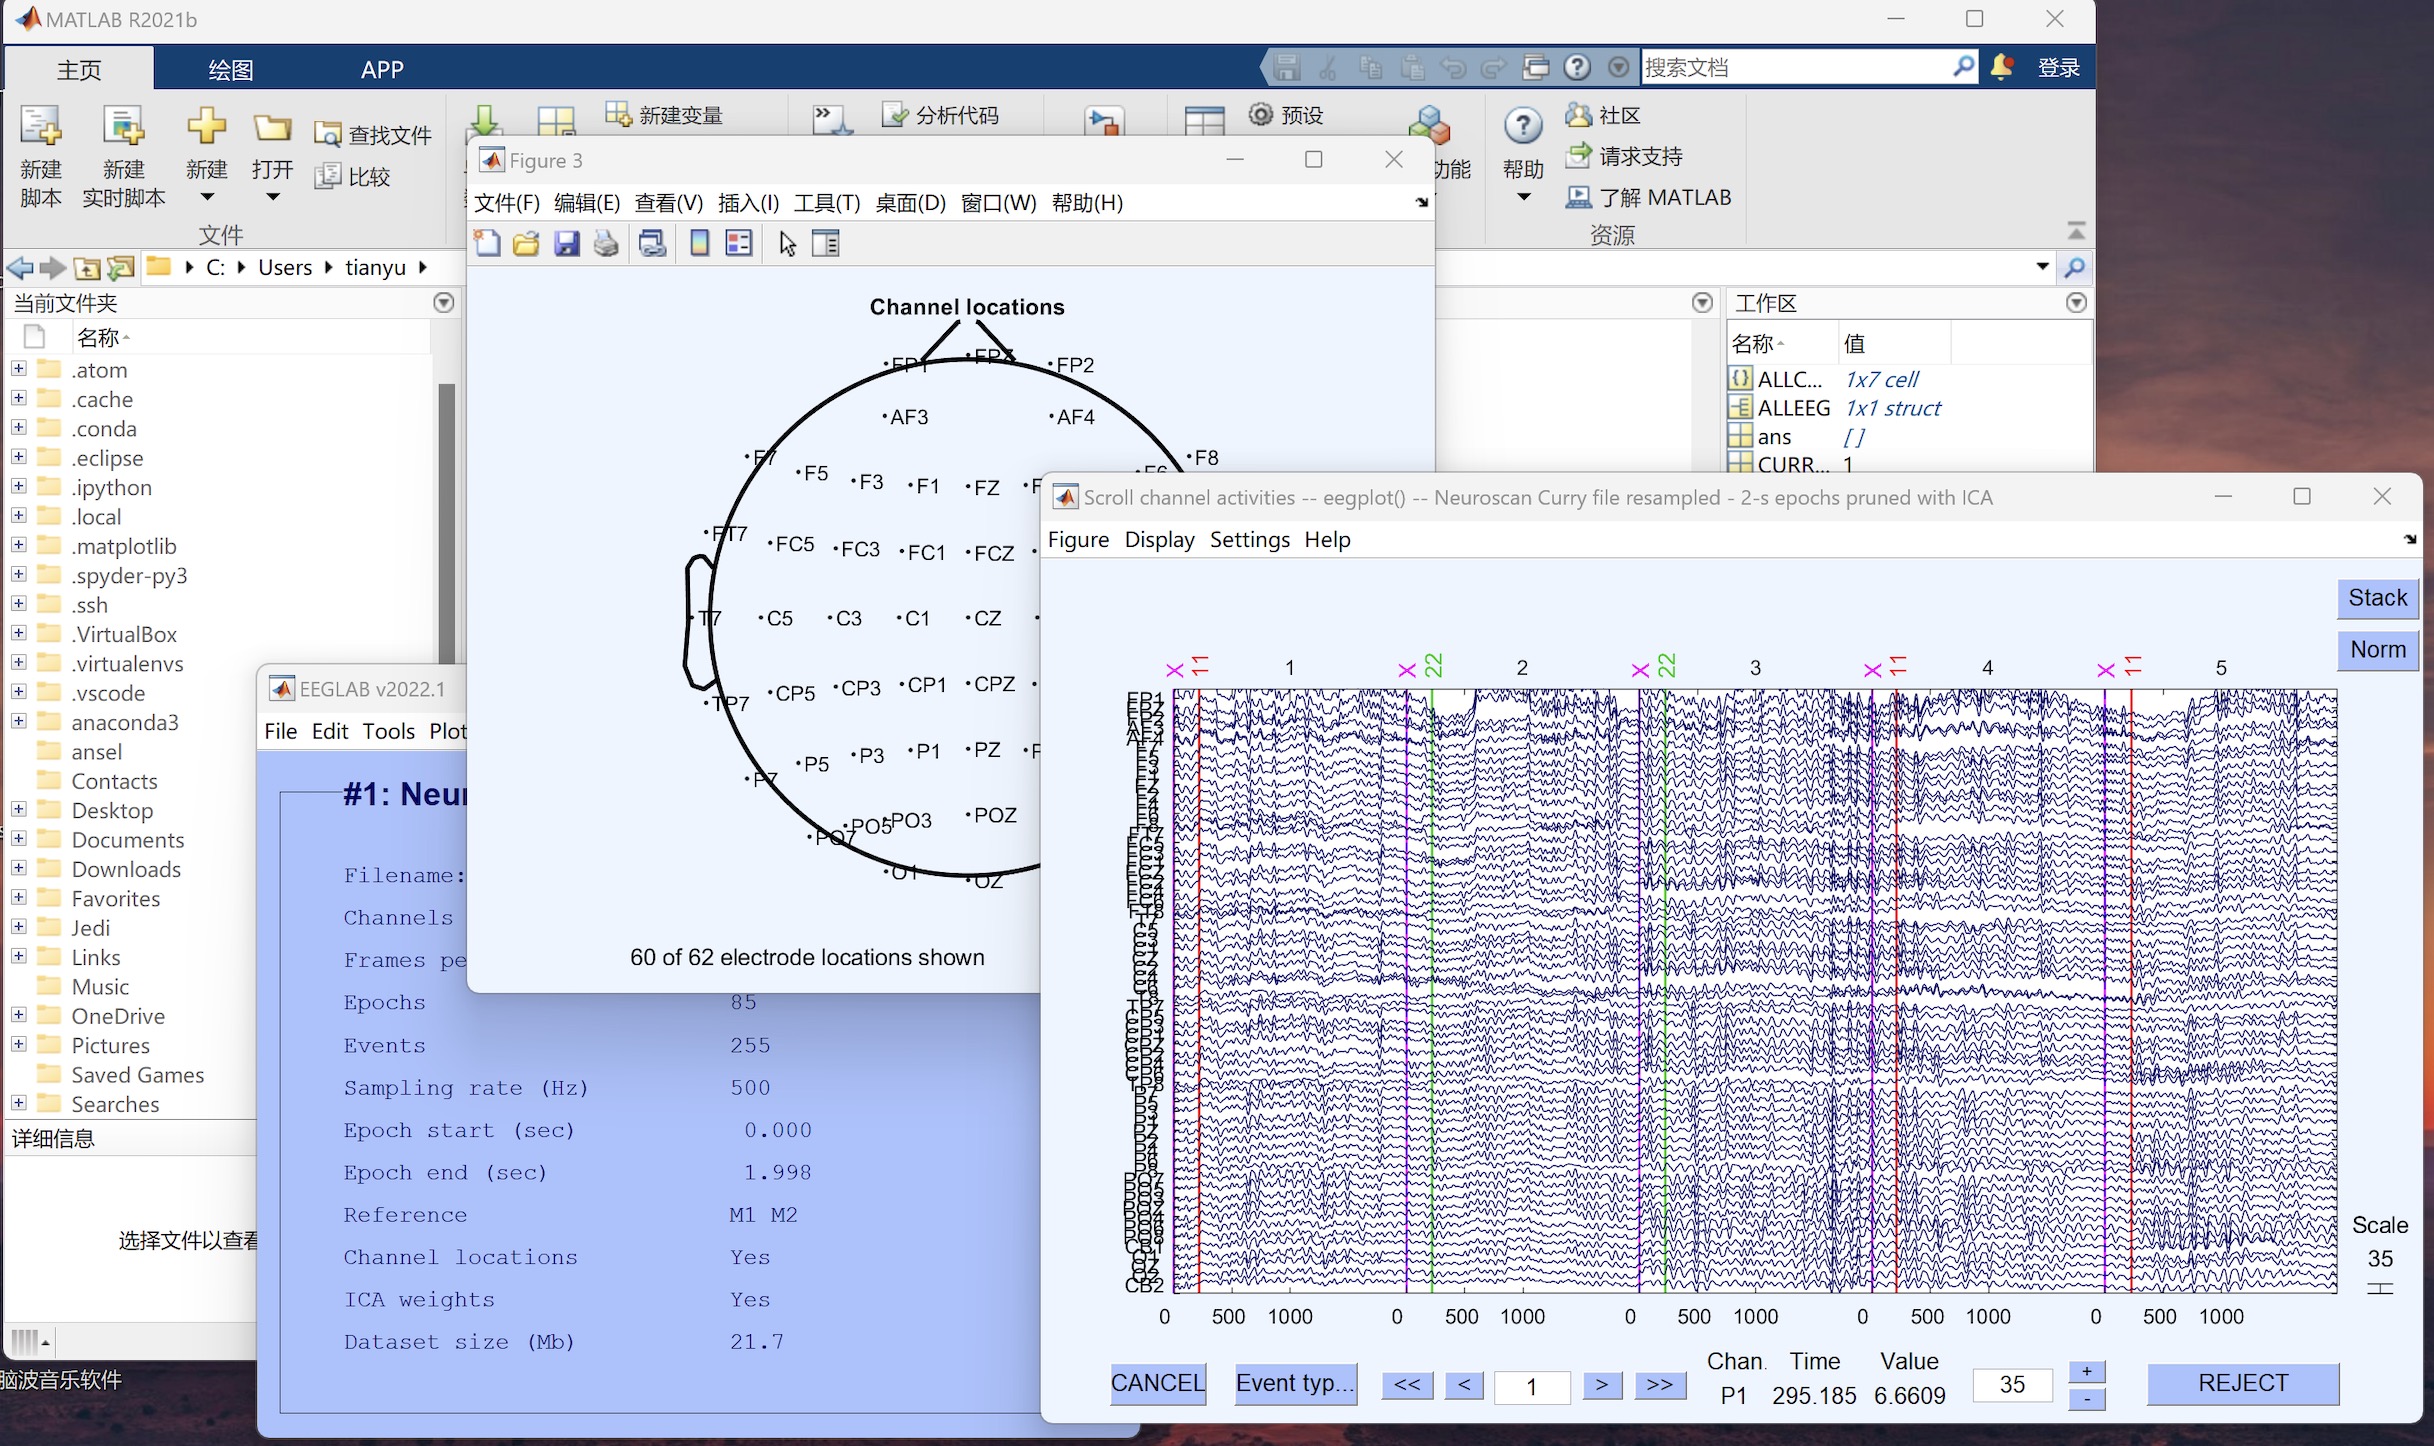Click the epoch number input field
This screenshot has width=2434, height=1446.
[1531, 1386]
